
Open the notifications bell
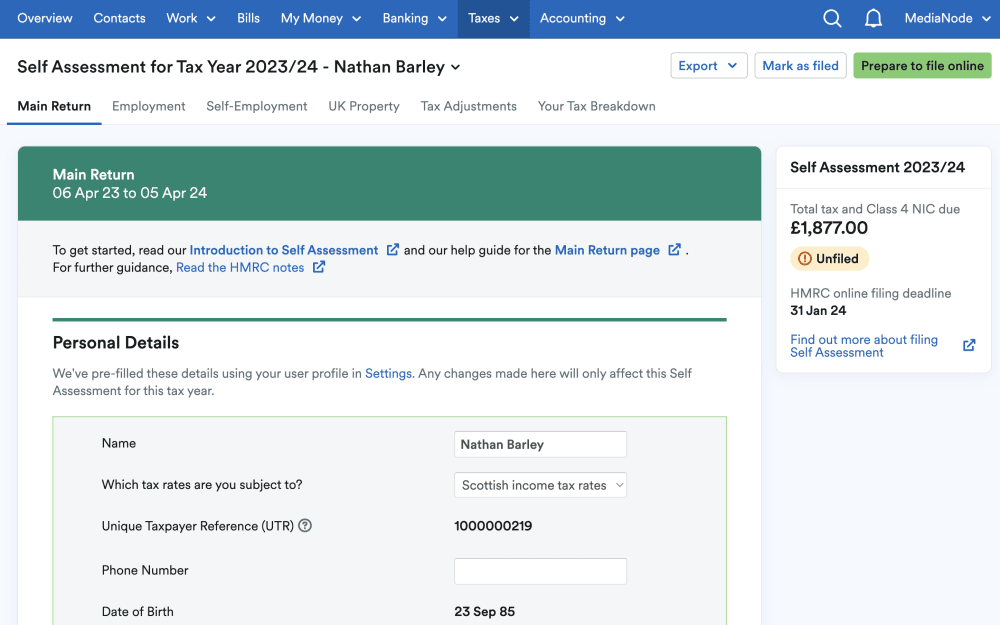873,19
